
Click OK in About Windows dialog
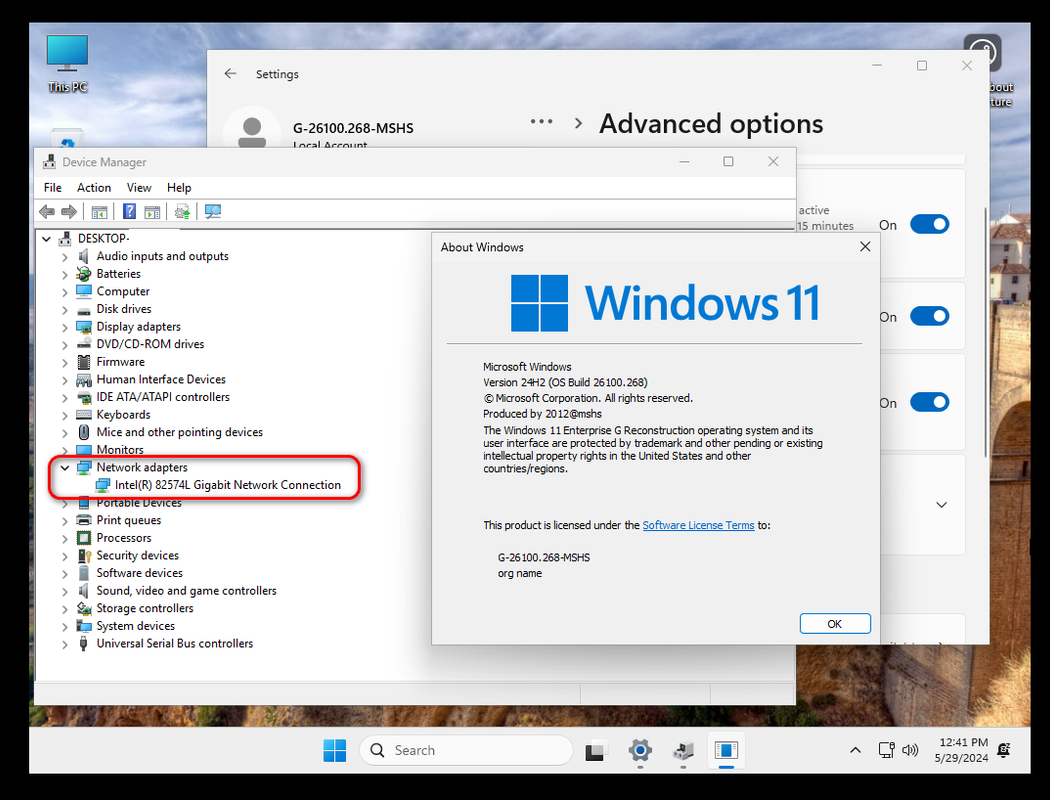coord(835,624)
